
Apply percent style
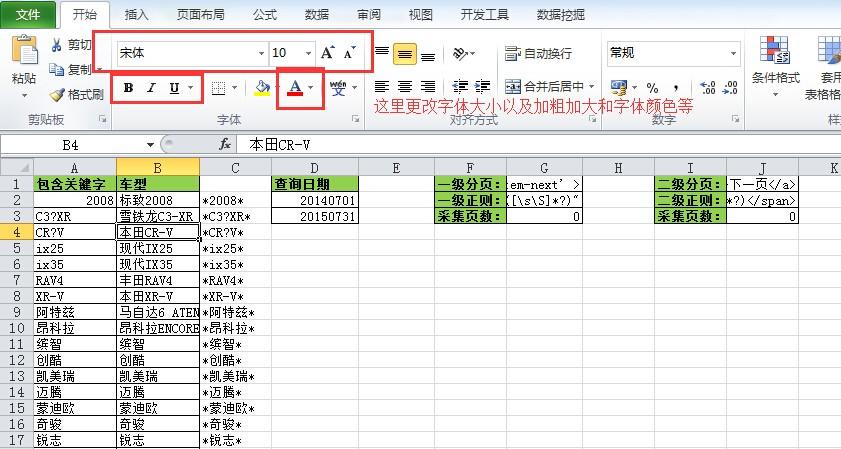[652, 87]
